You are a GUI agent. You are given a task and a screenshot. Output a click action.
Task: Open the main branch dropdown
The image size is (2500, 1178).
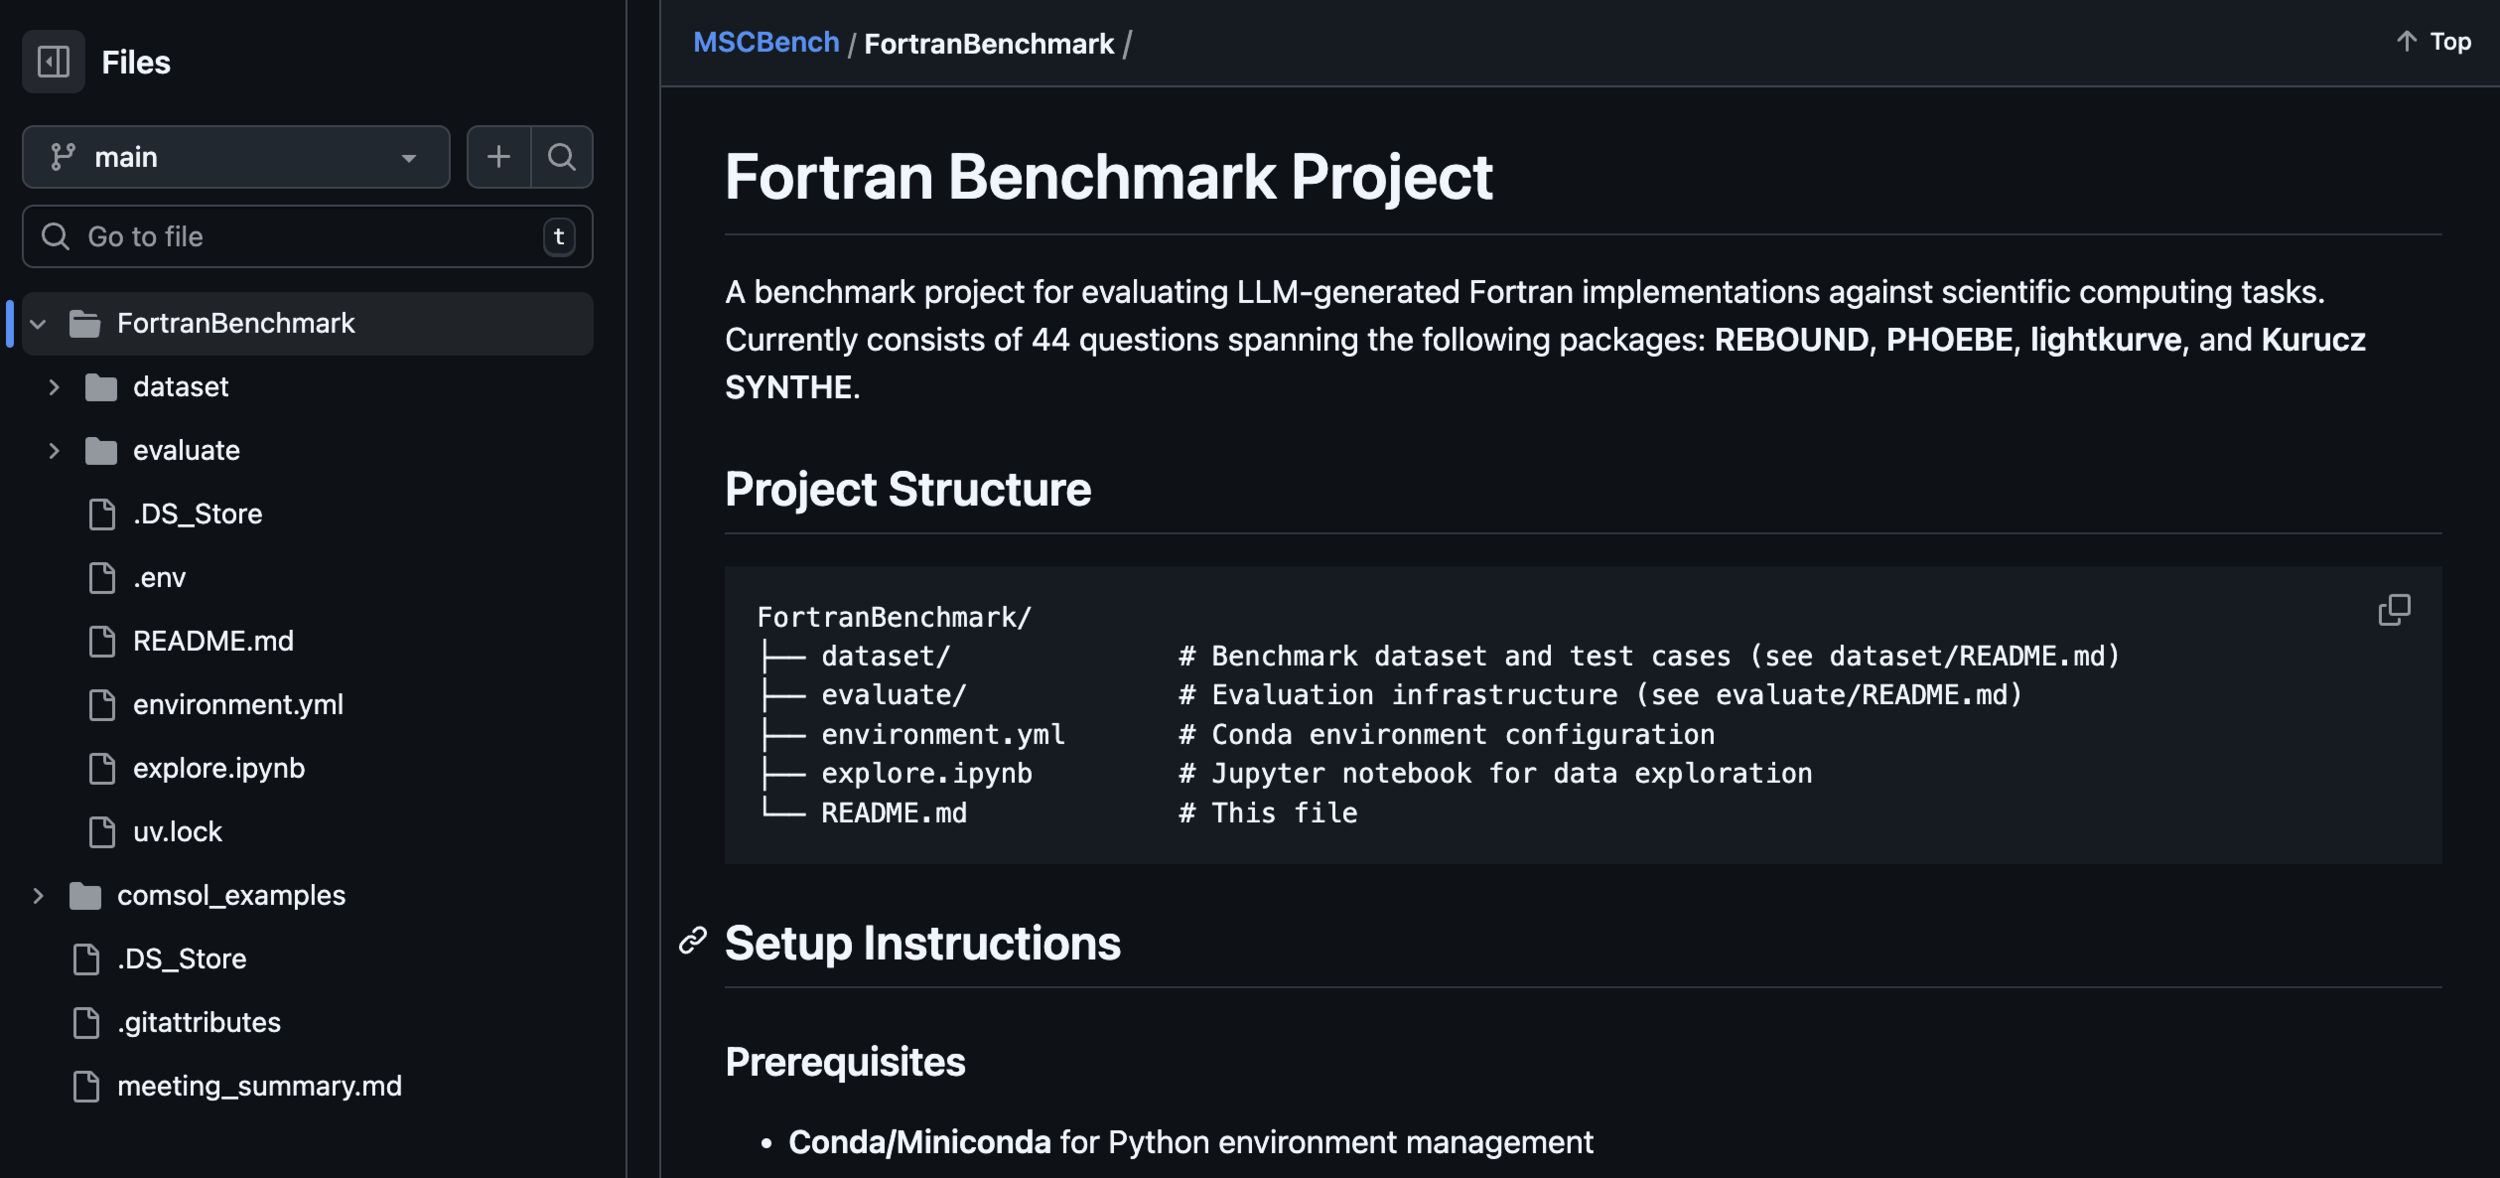coord(236,157)
